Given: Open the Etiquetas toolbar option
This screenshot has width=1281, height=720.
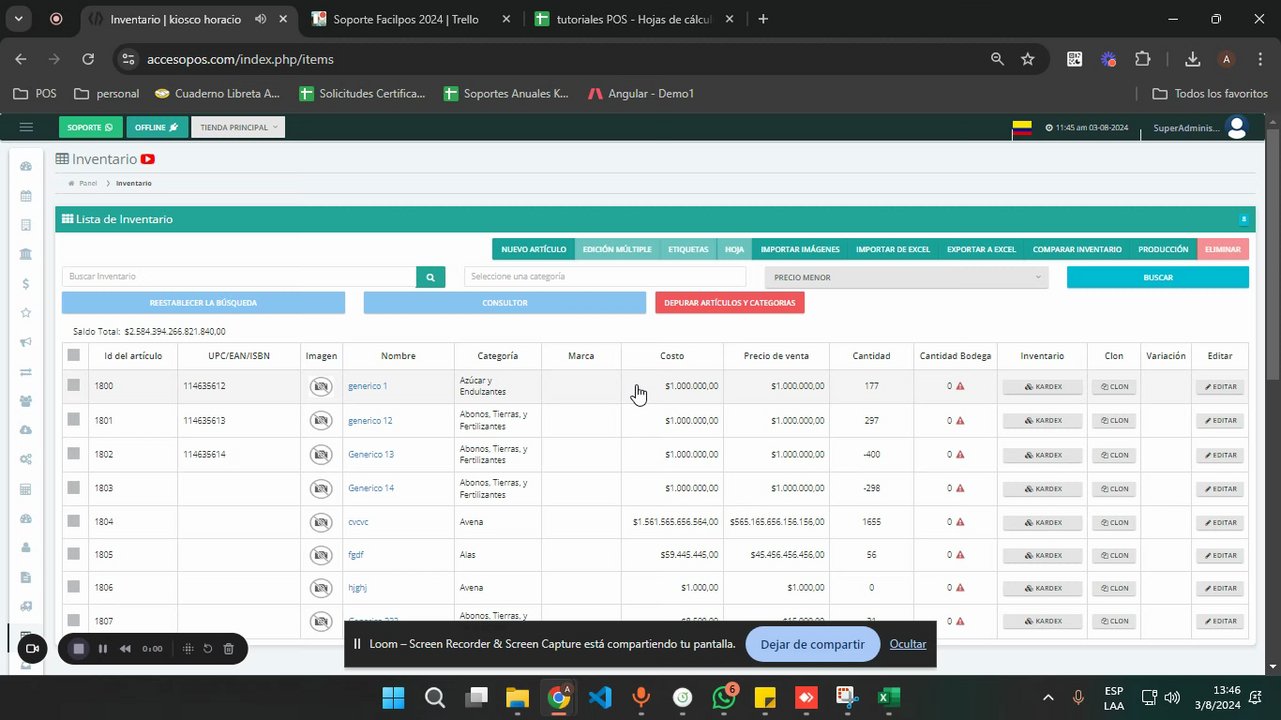Looking at the screenshot, I should 689,249.
